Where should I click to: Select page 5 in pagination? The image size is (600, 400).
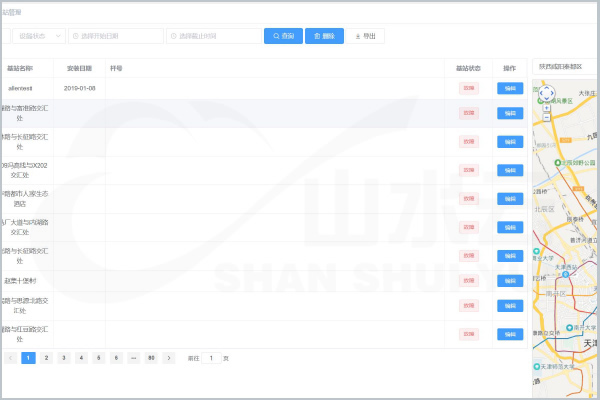(x=98, y=357)
